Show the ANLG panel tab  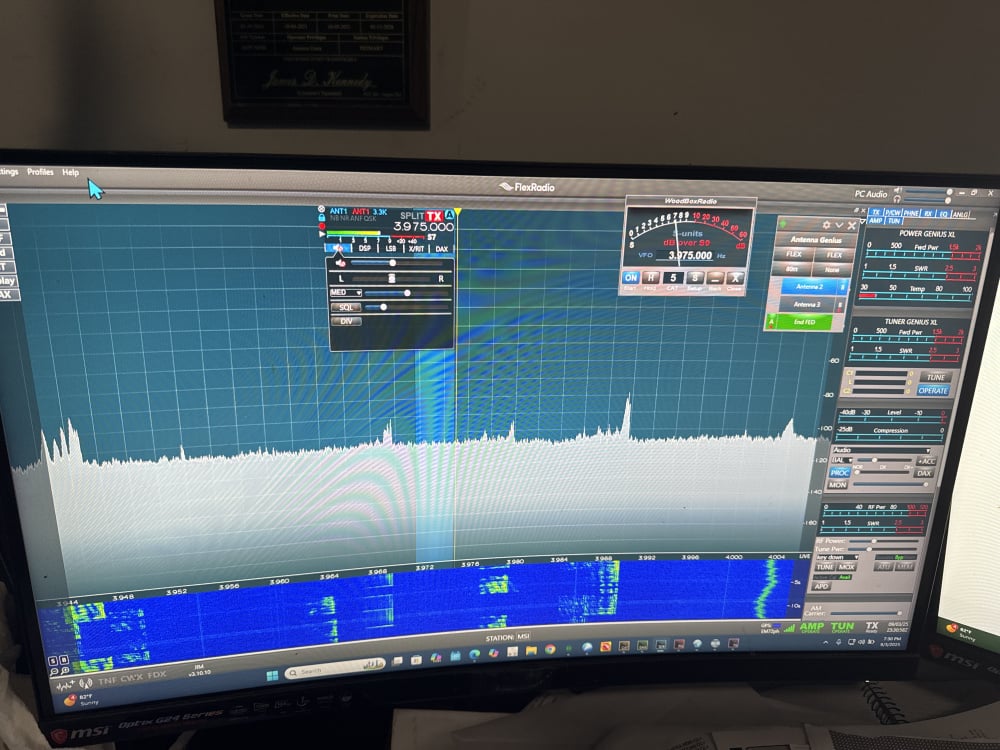[x=960, y=215]
